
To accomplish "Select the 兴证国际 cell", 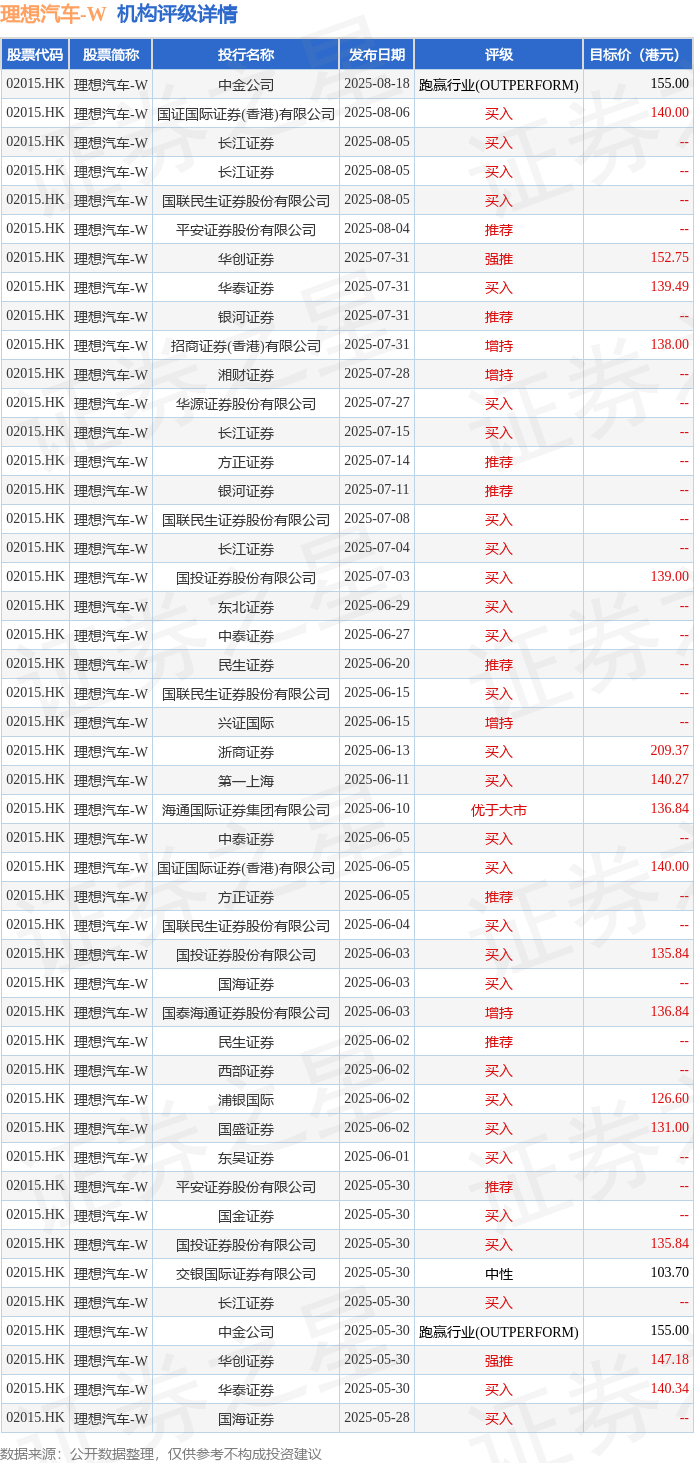I will [x=246, y=723].
